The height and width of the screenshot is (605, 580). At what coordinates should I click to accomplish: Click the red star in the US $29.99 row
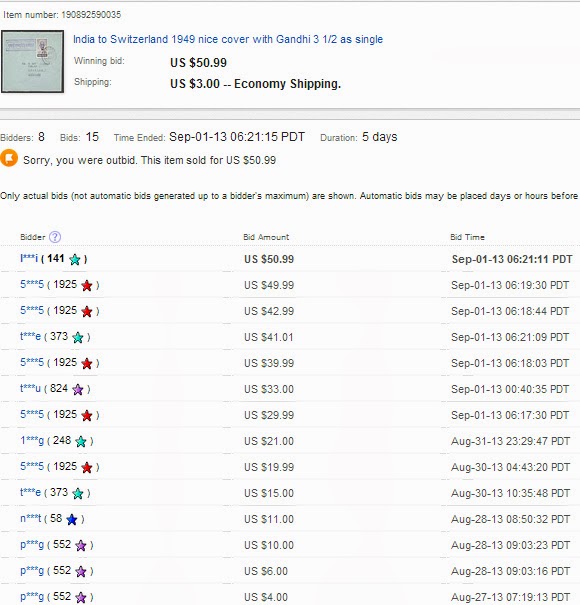[87, 416]
